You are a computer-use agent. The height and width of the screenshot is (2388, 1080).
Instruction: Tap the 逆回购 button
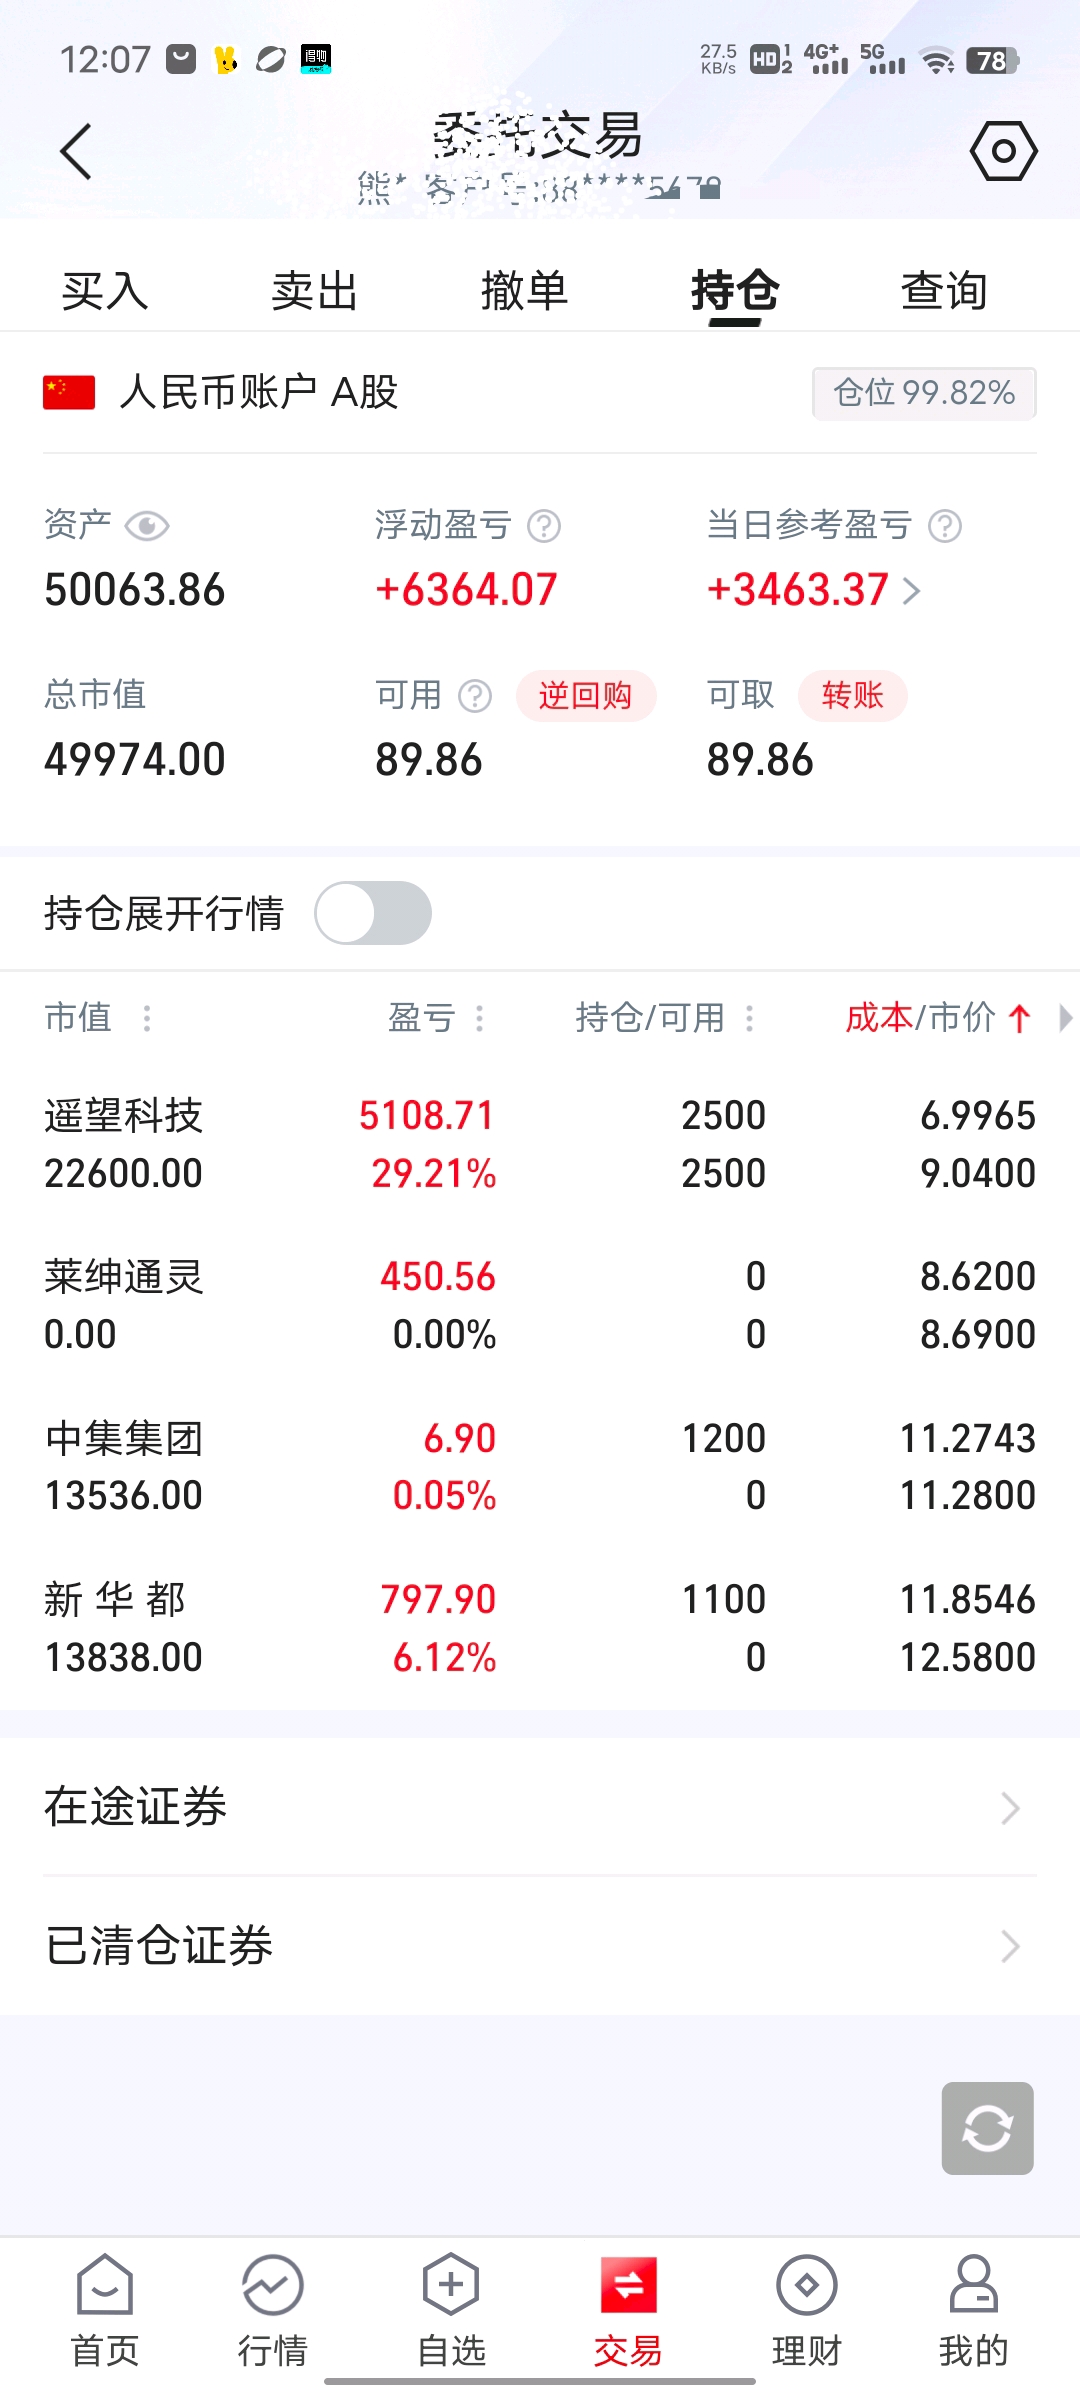(x=586, y=695)
